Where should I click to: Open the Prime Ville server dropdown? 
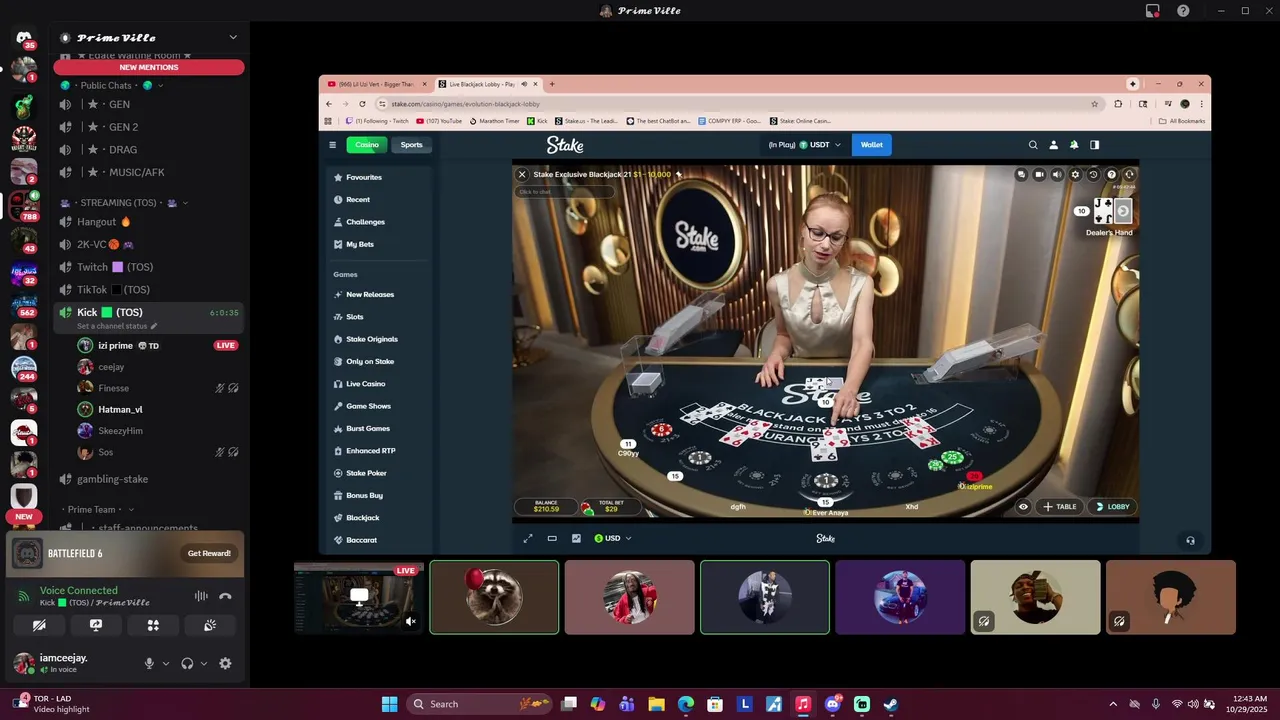149,37
